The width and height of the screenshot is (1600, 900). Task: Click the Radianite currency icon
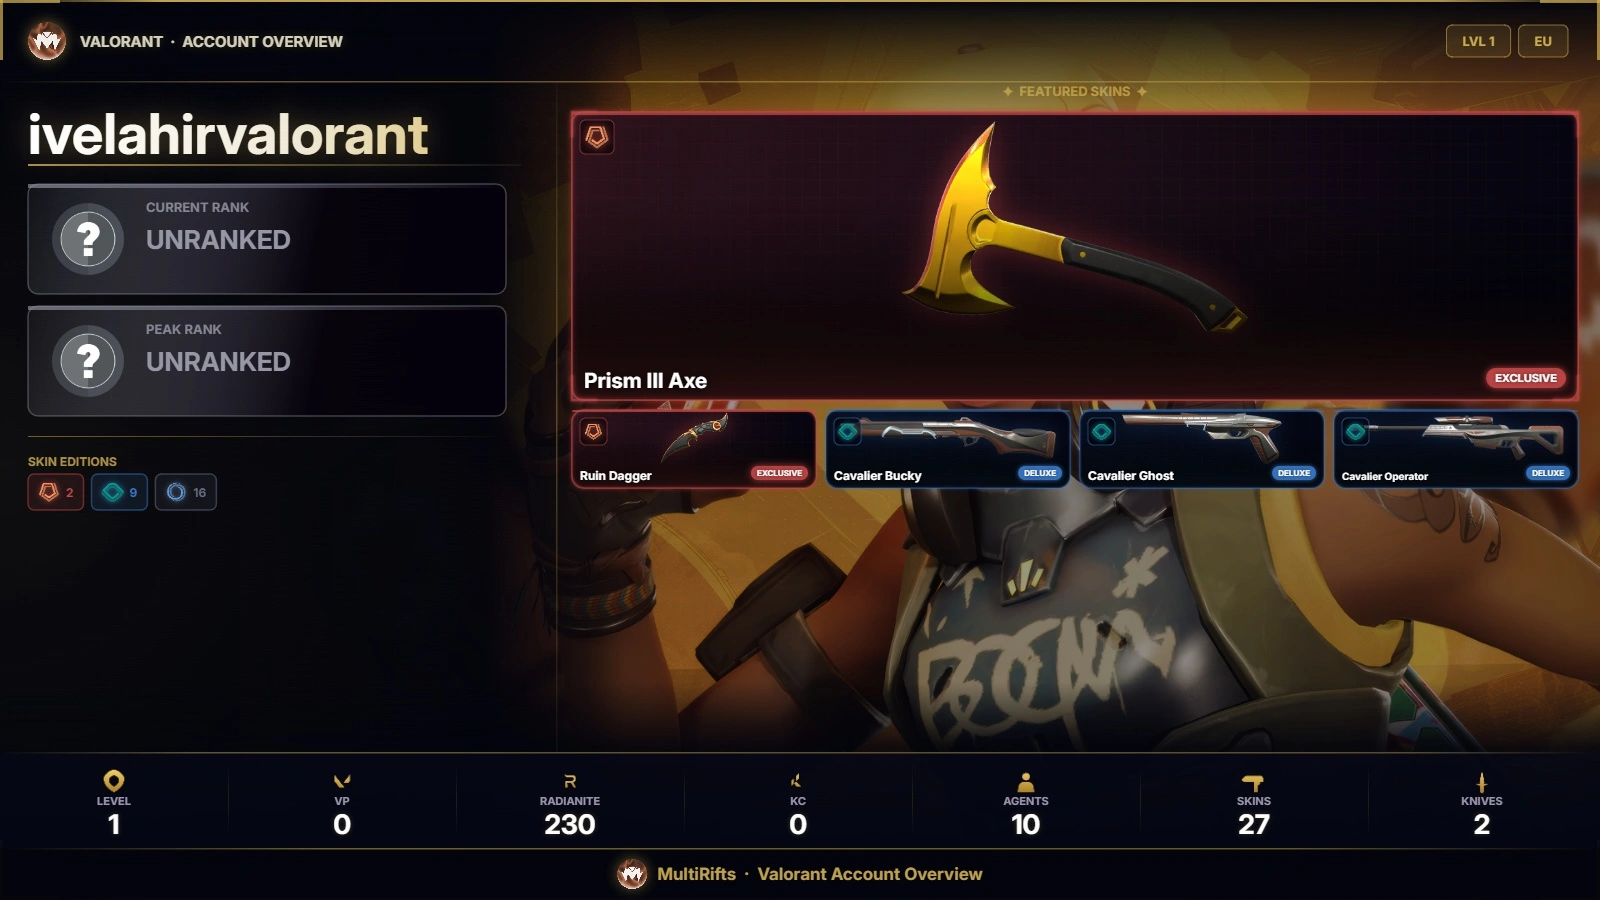tap(570, 781)
